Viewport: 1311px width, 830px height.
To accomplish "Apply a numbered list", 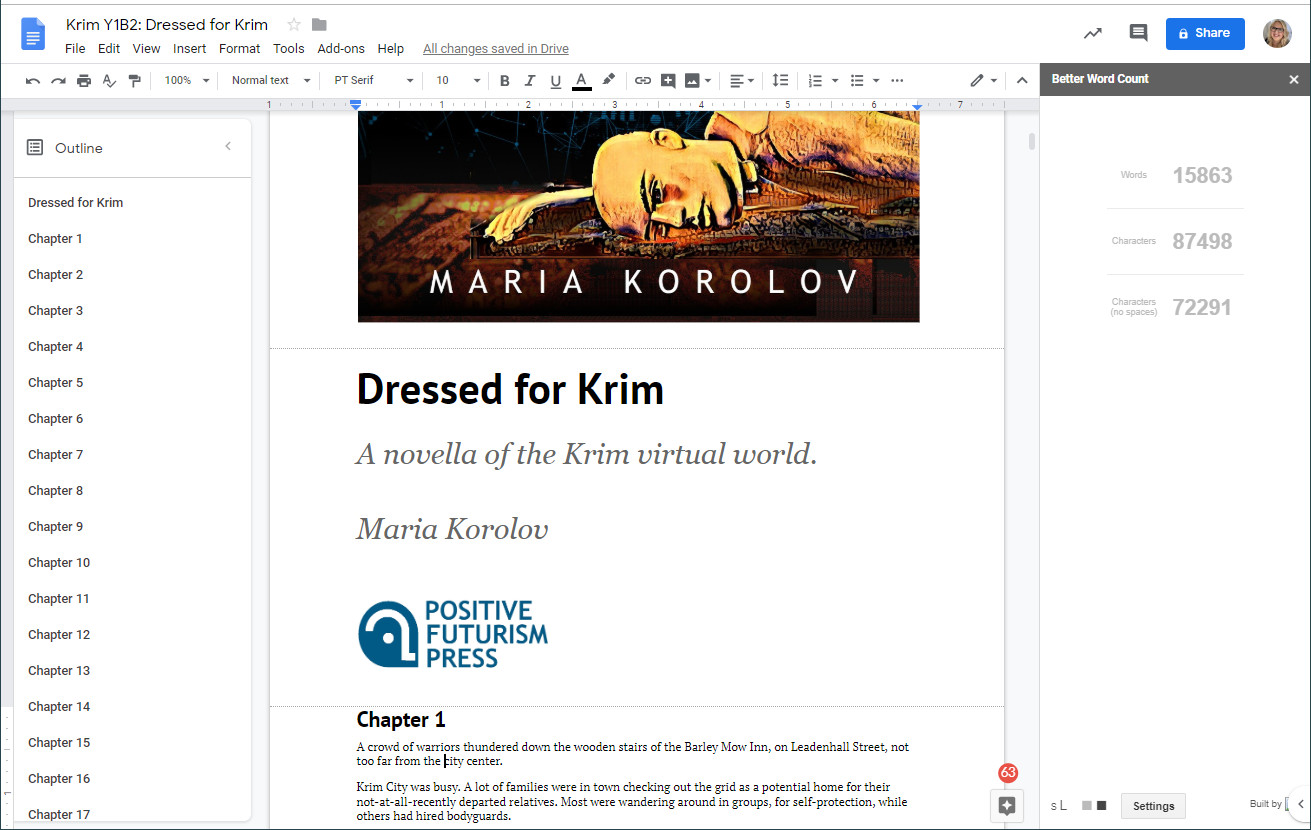I will pos(815,80).
